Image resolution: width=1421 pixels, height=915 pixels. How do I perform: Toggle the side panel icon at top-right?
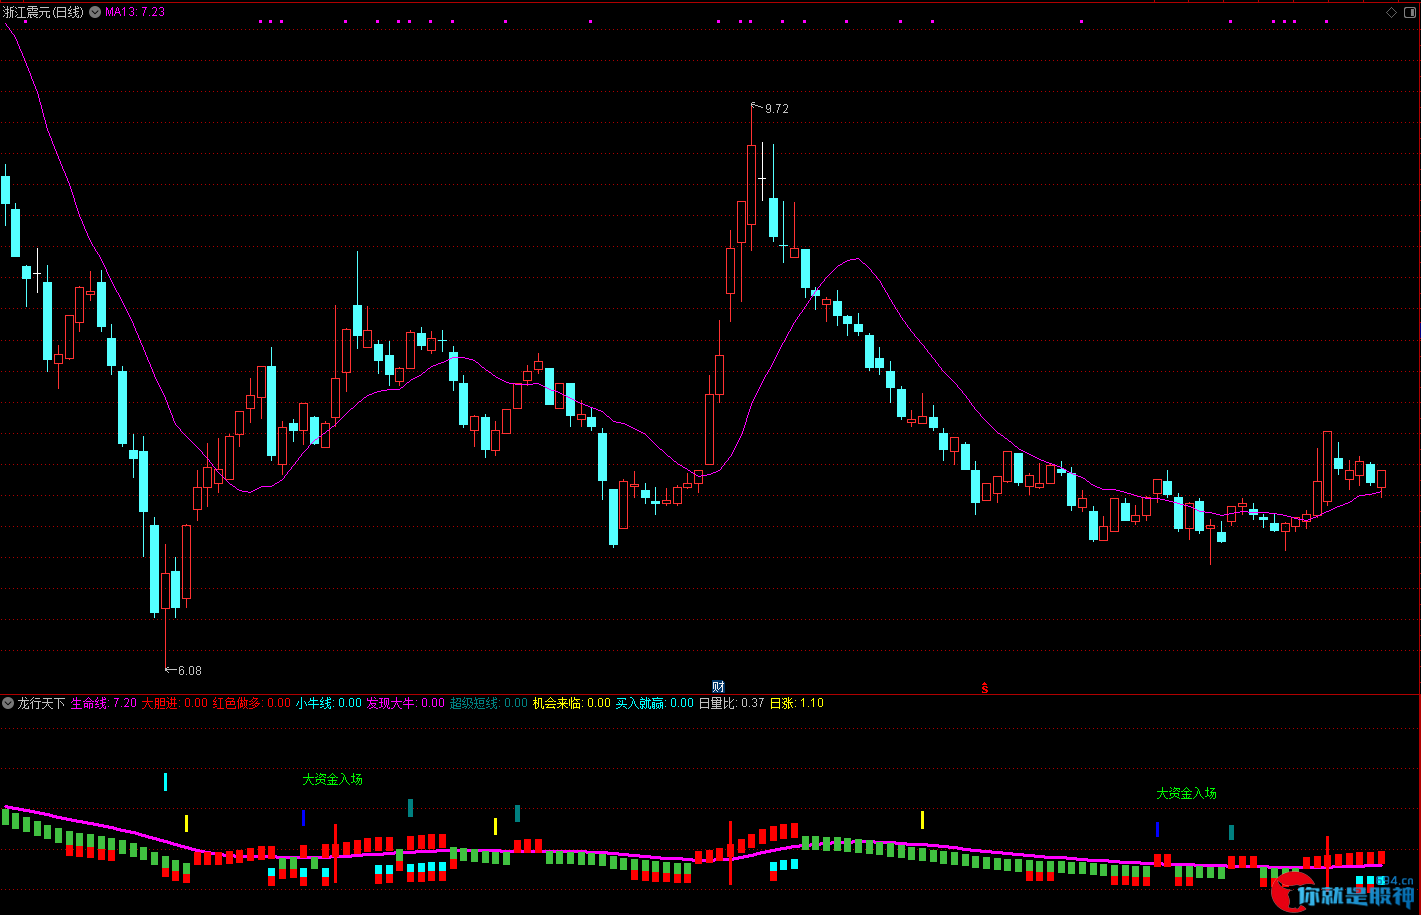(x=1409, y=12)
